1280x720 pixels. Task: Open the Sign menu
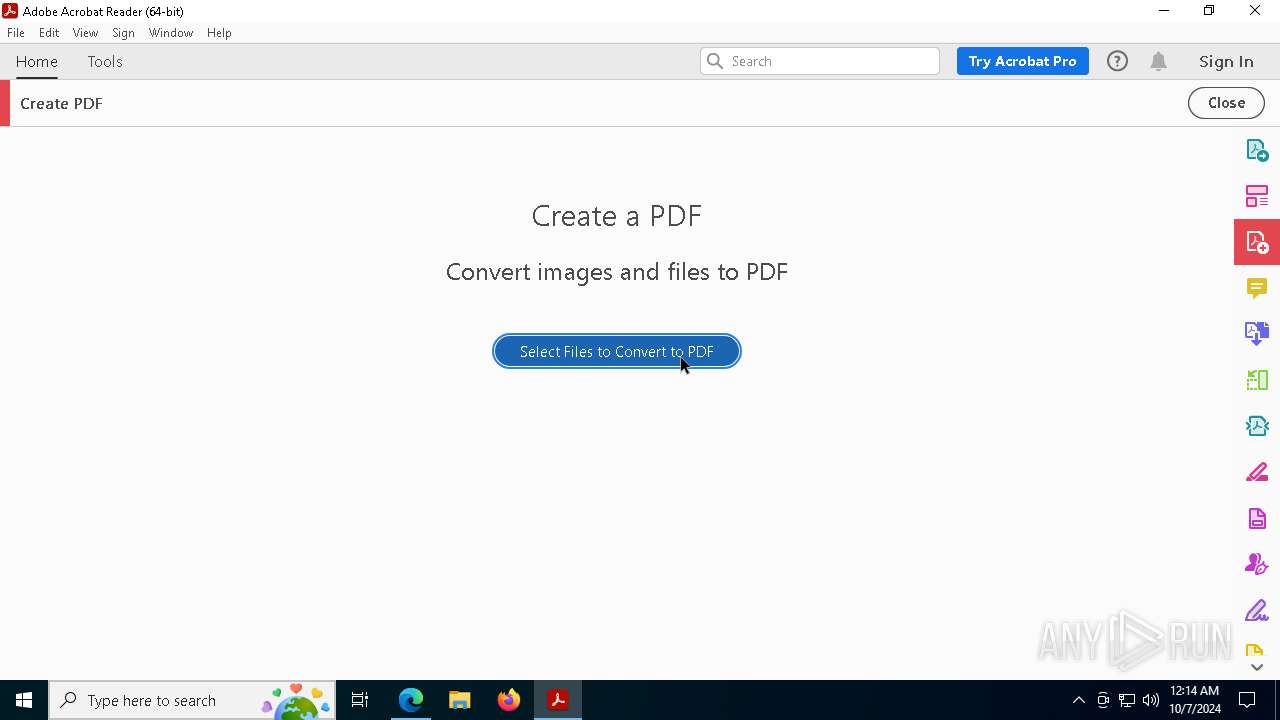(123, 33)
